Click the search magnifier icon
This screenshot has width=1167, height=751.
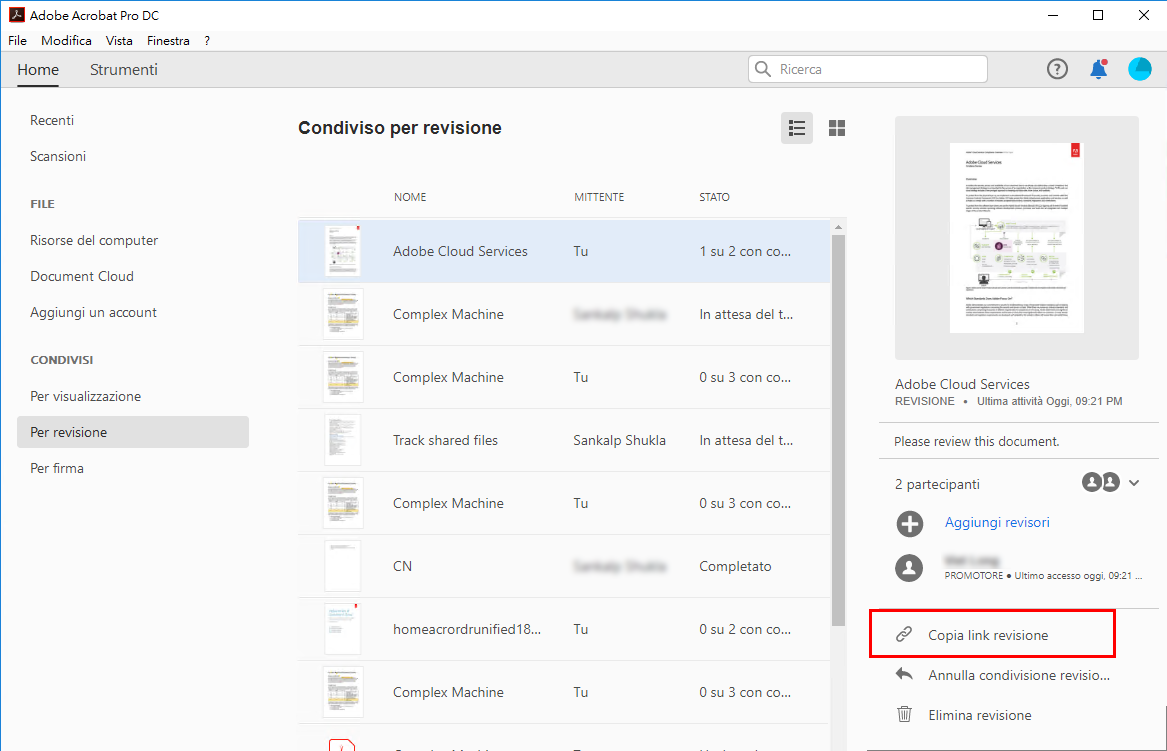[x=763, y=69]
